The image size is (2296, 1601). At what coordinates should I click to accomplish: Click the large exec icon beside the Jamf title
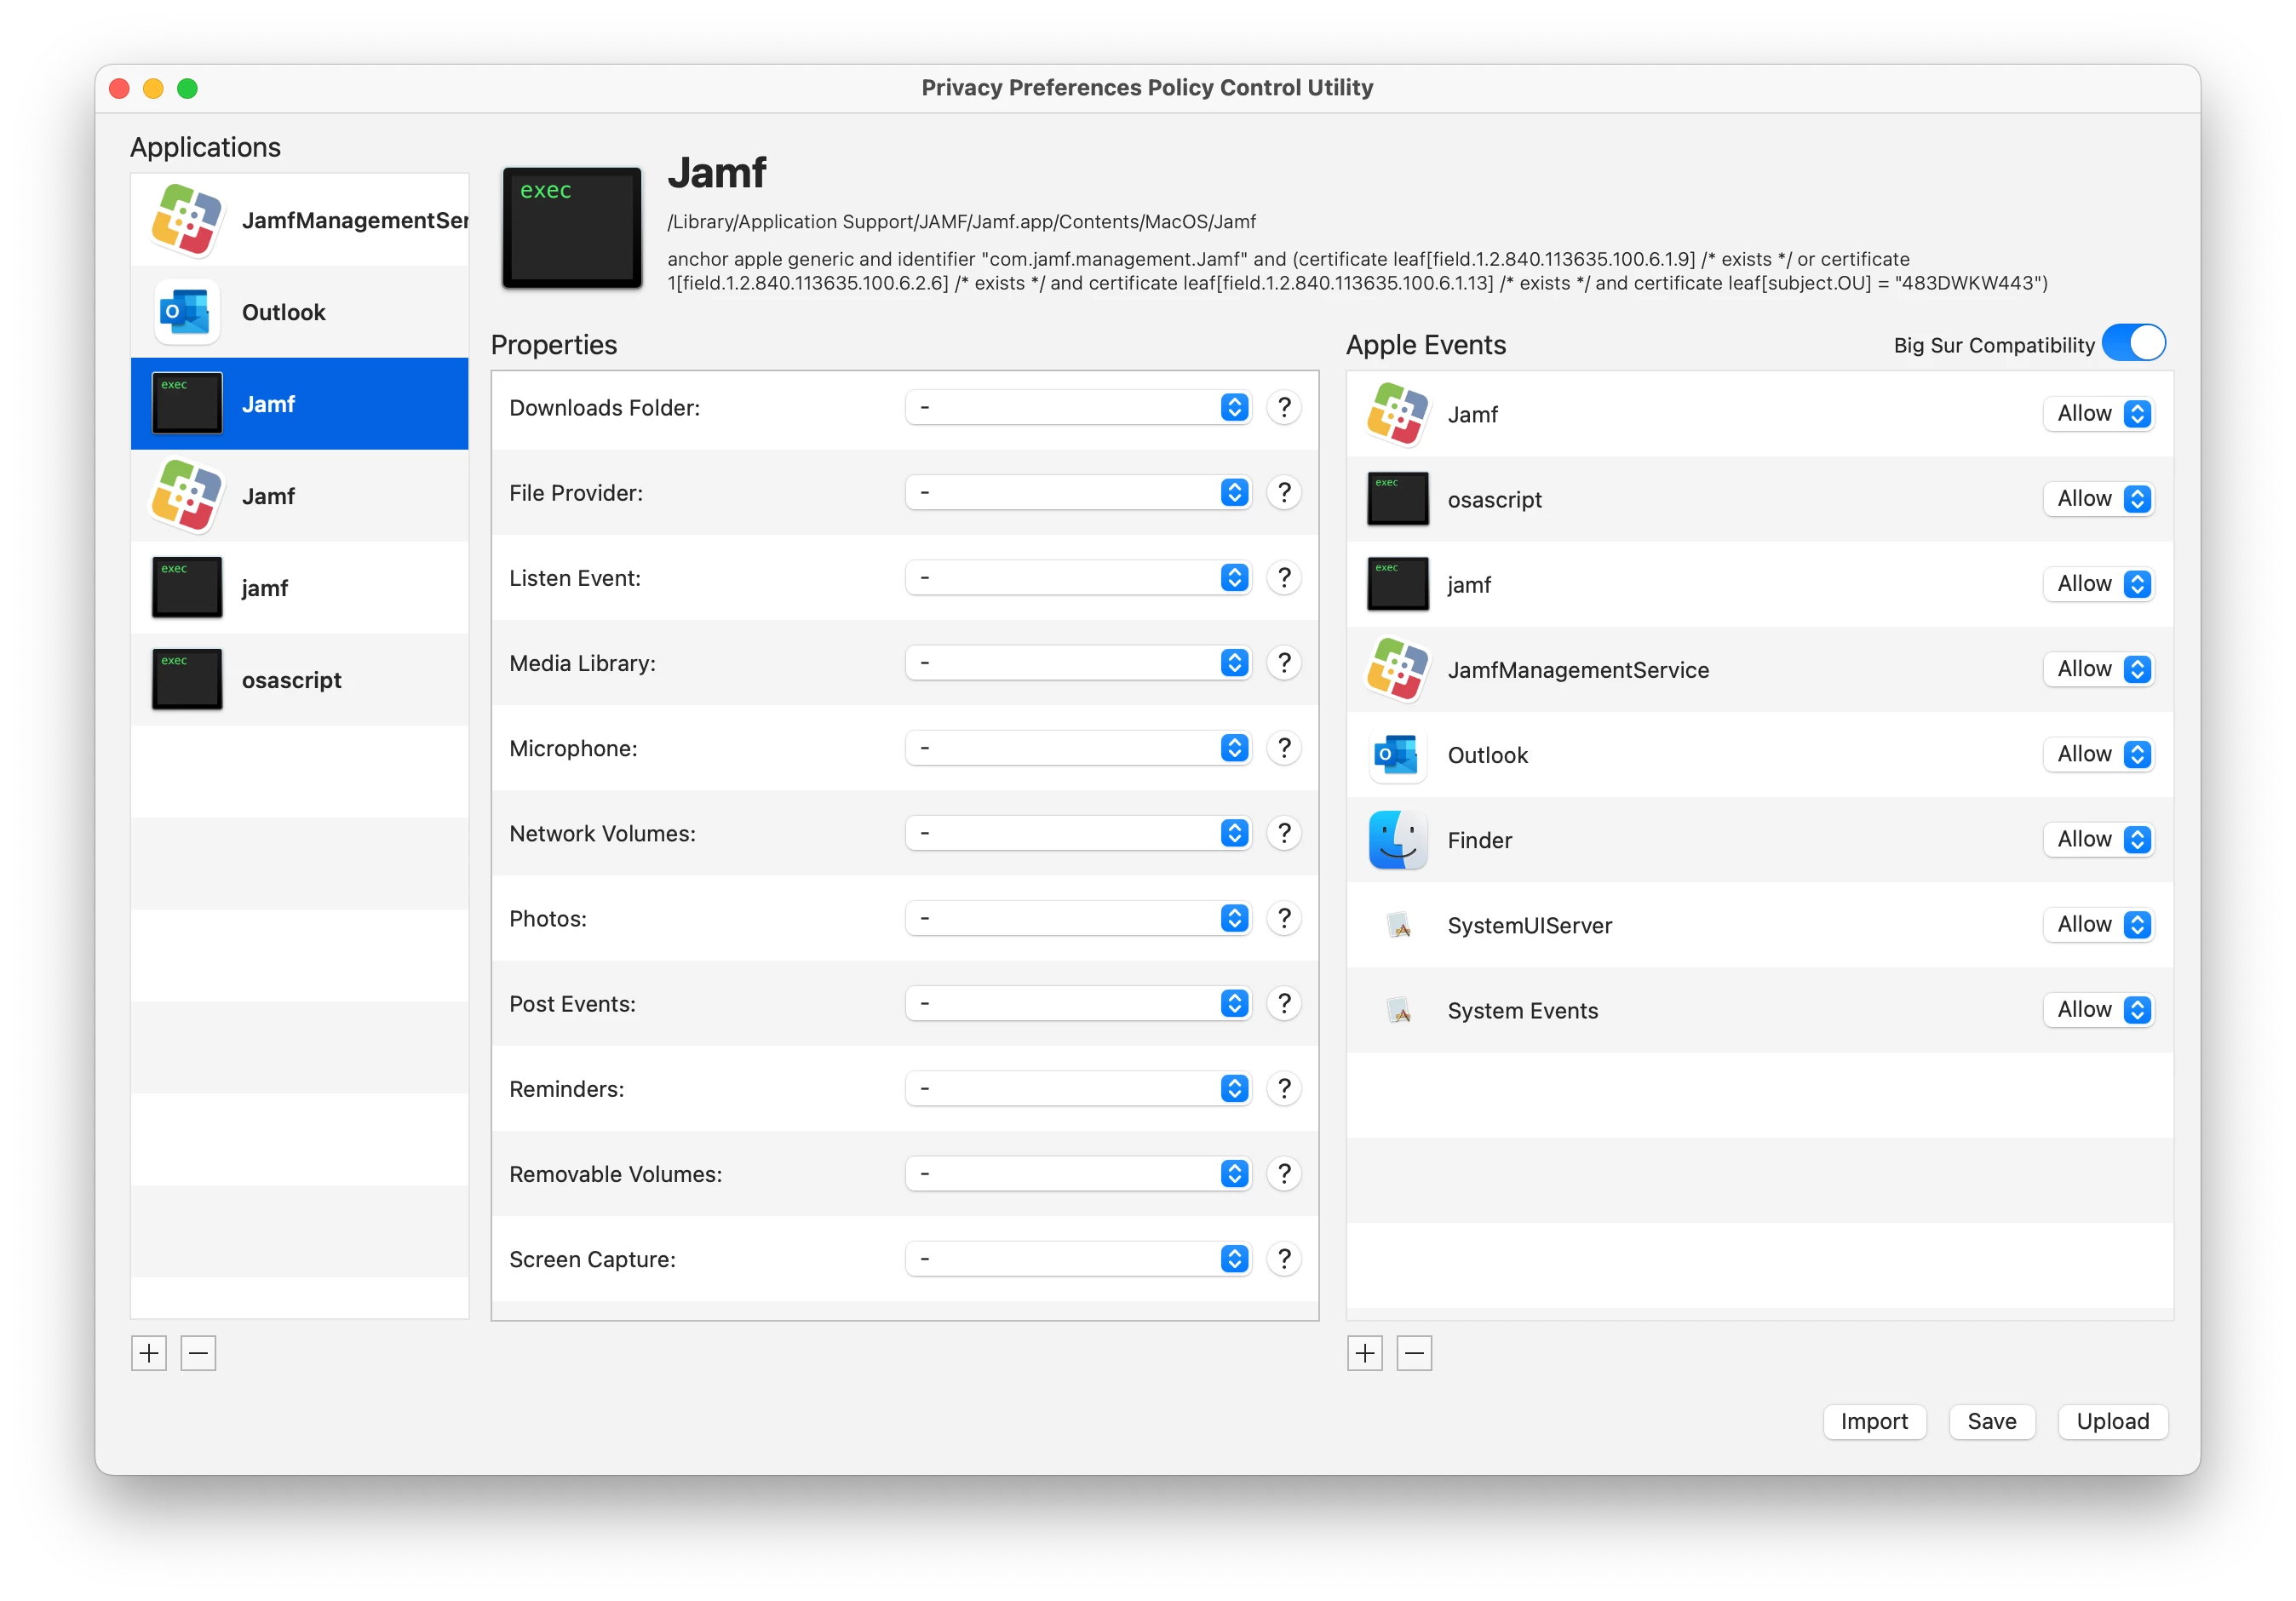[x=572, y=227]
